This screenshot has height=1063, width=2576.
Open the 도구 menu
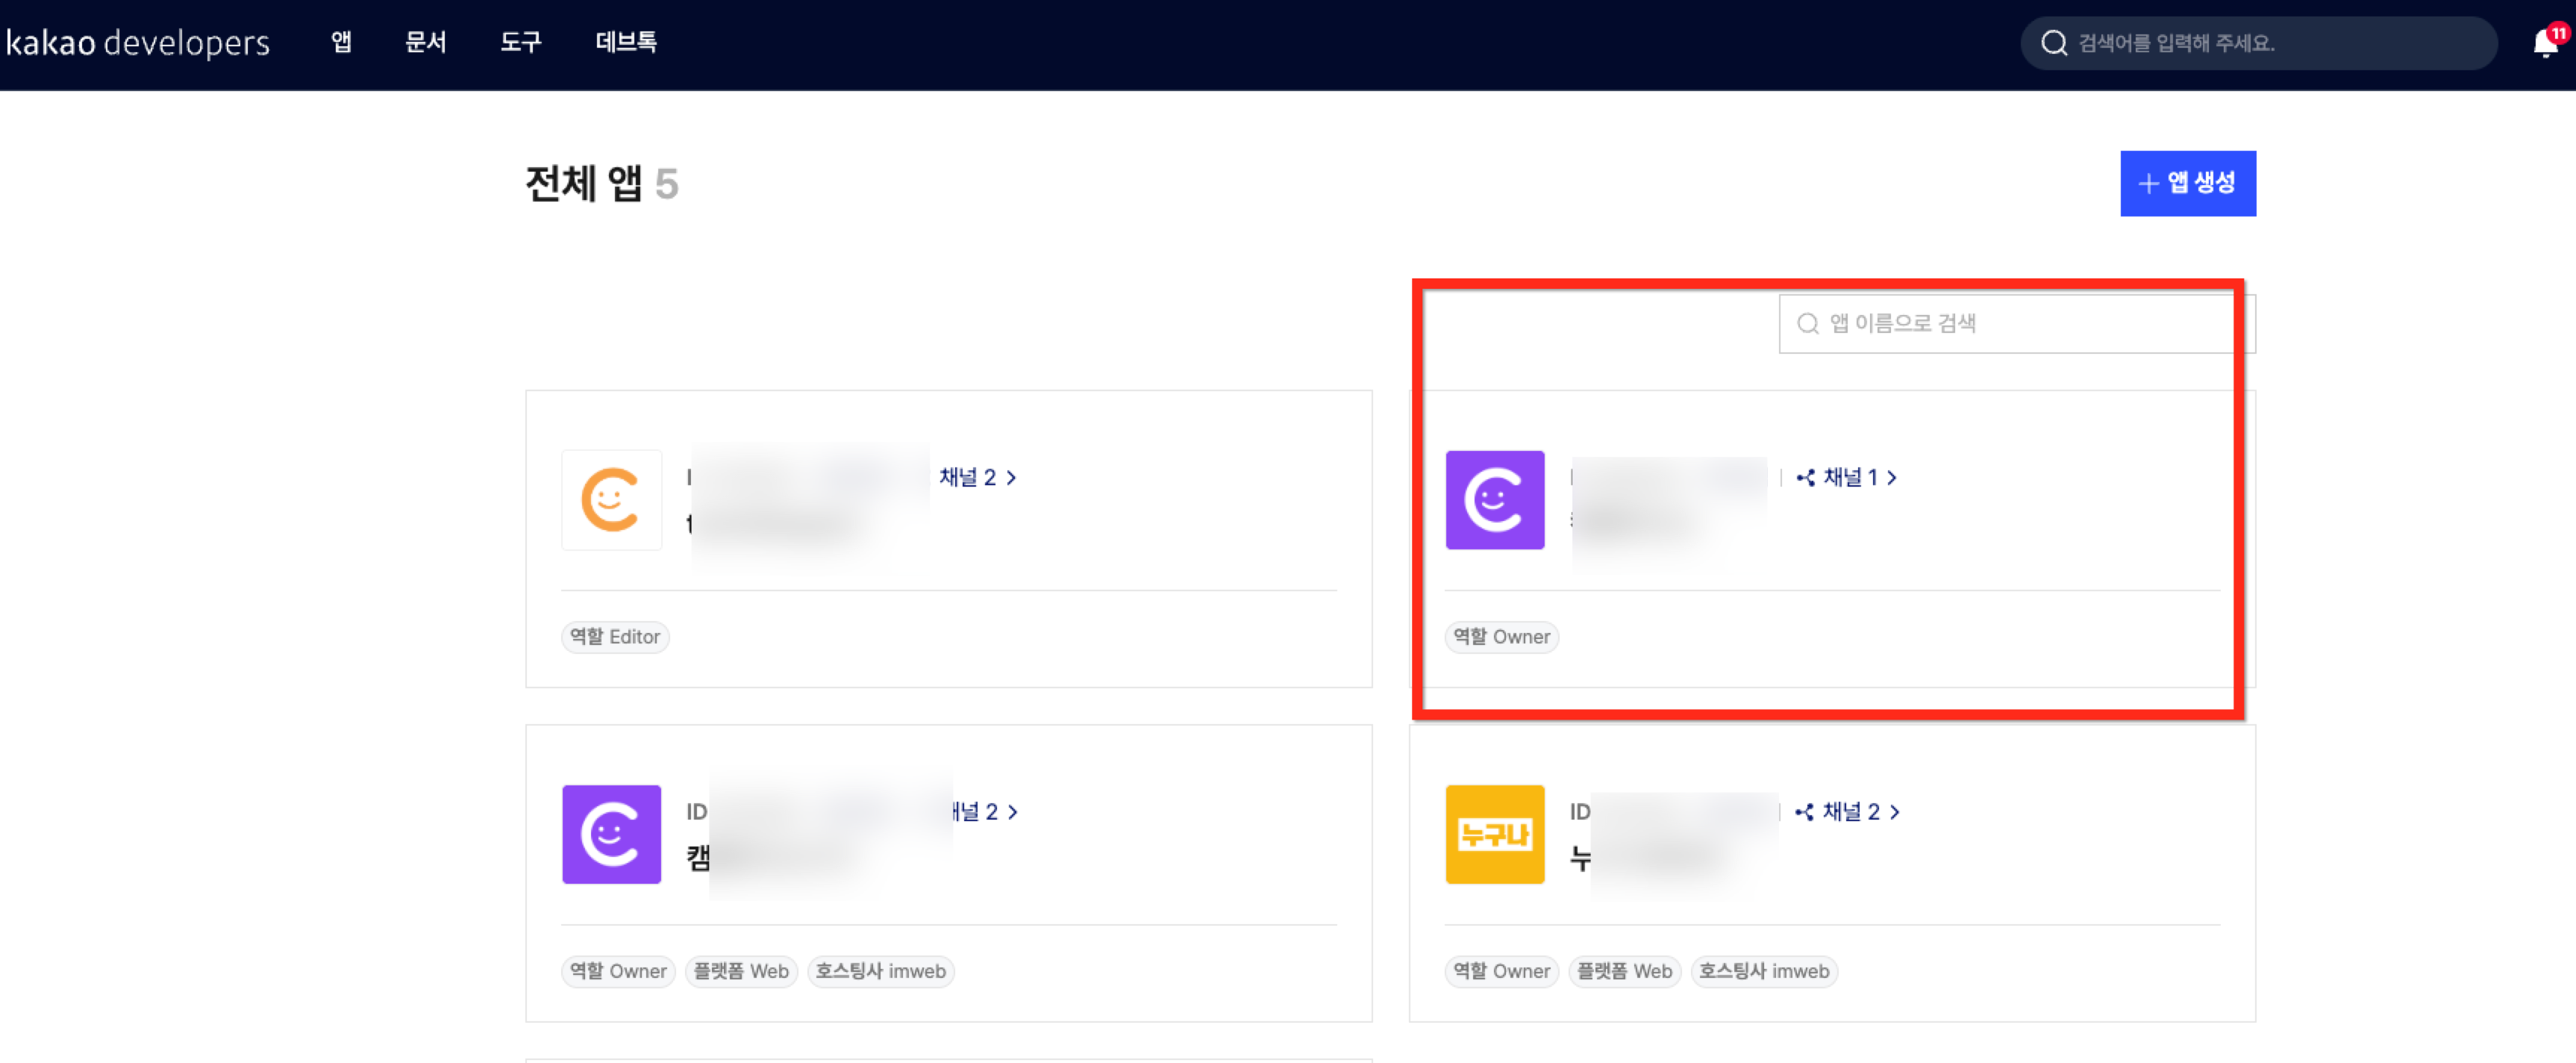[520, 42]
